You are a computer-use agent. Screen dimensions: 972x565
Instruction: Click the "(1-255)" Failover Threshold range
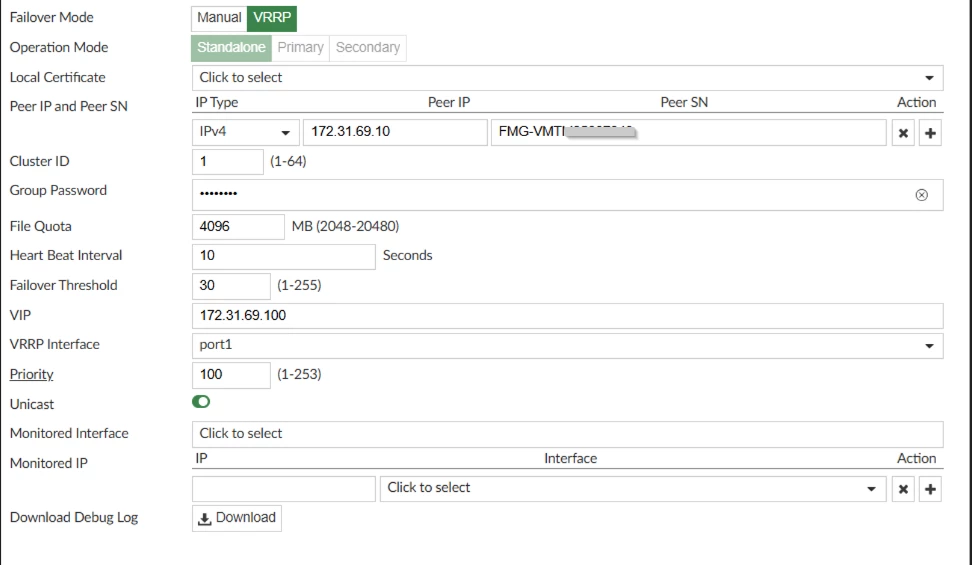(299, 285)
